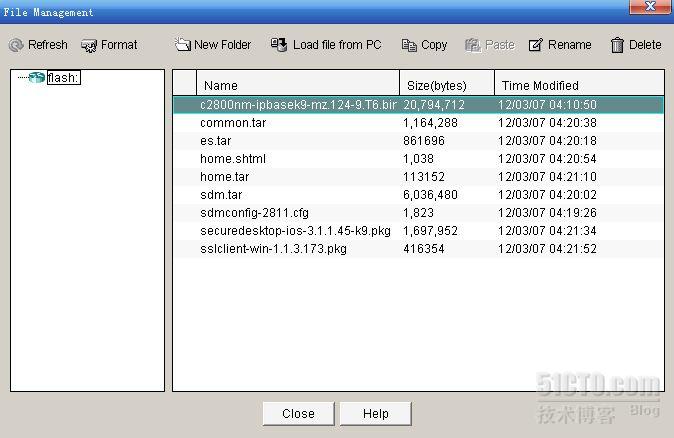The image size is (674, 438).
Task: Select the es.tar file
Action: point(215,141)
